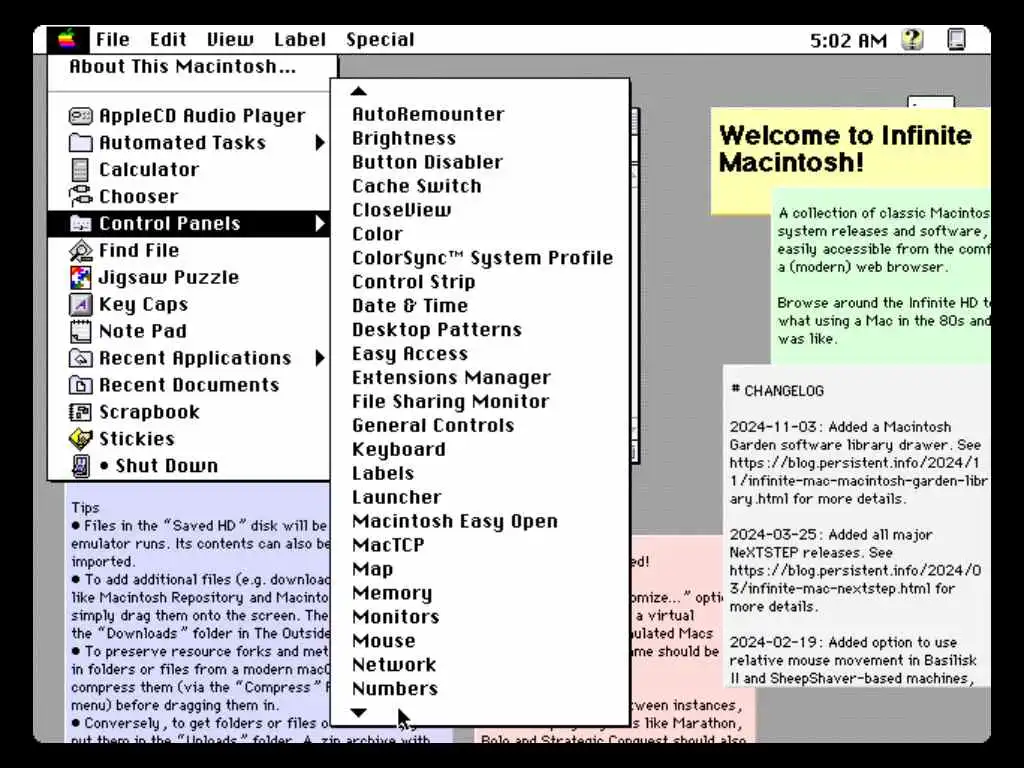Click the down scroll arrow in Control Panels list
Screen dimensions: 1024x768
pos(358,712)
